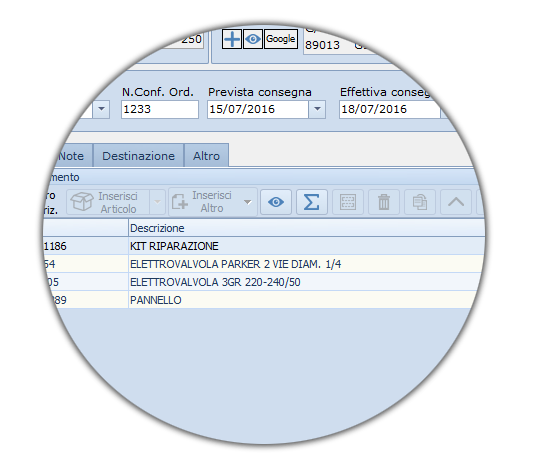Click the eye view icon in toolbar

coord(276,202)
